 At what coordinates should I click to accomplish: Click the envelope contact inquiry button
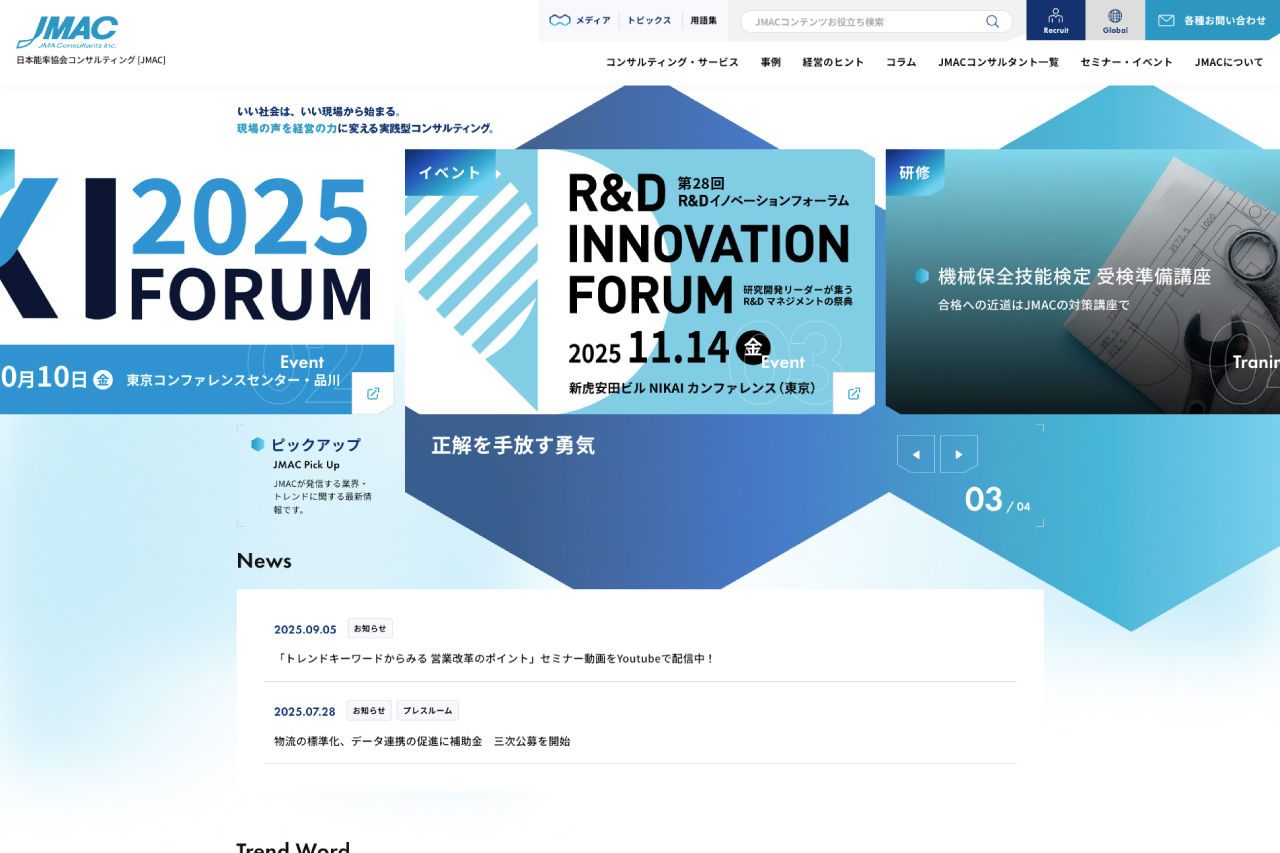[x=1212, y=20]
